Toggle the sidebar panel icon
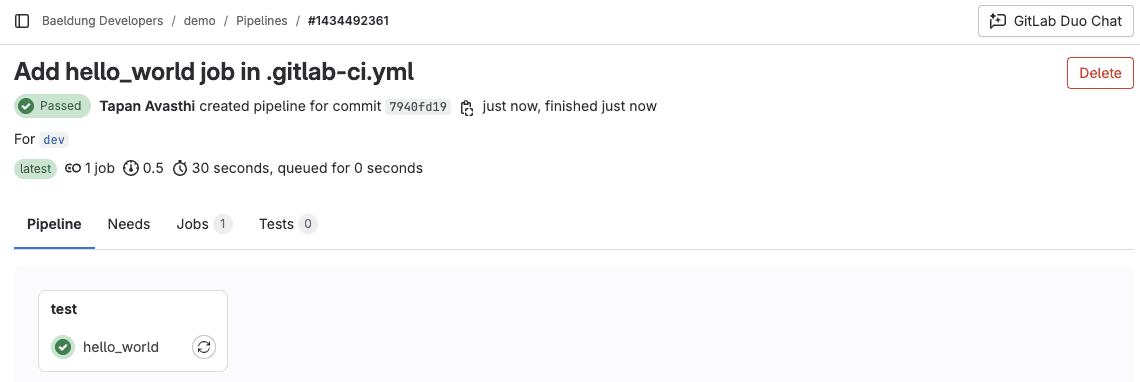This screenshot has height=382, width=1140. pyautogui.click(x=22, y=21)
